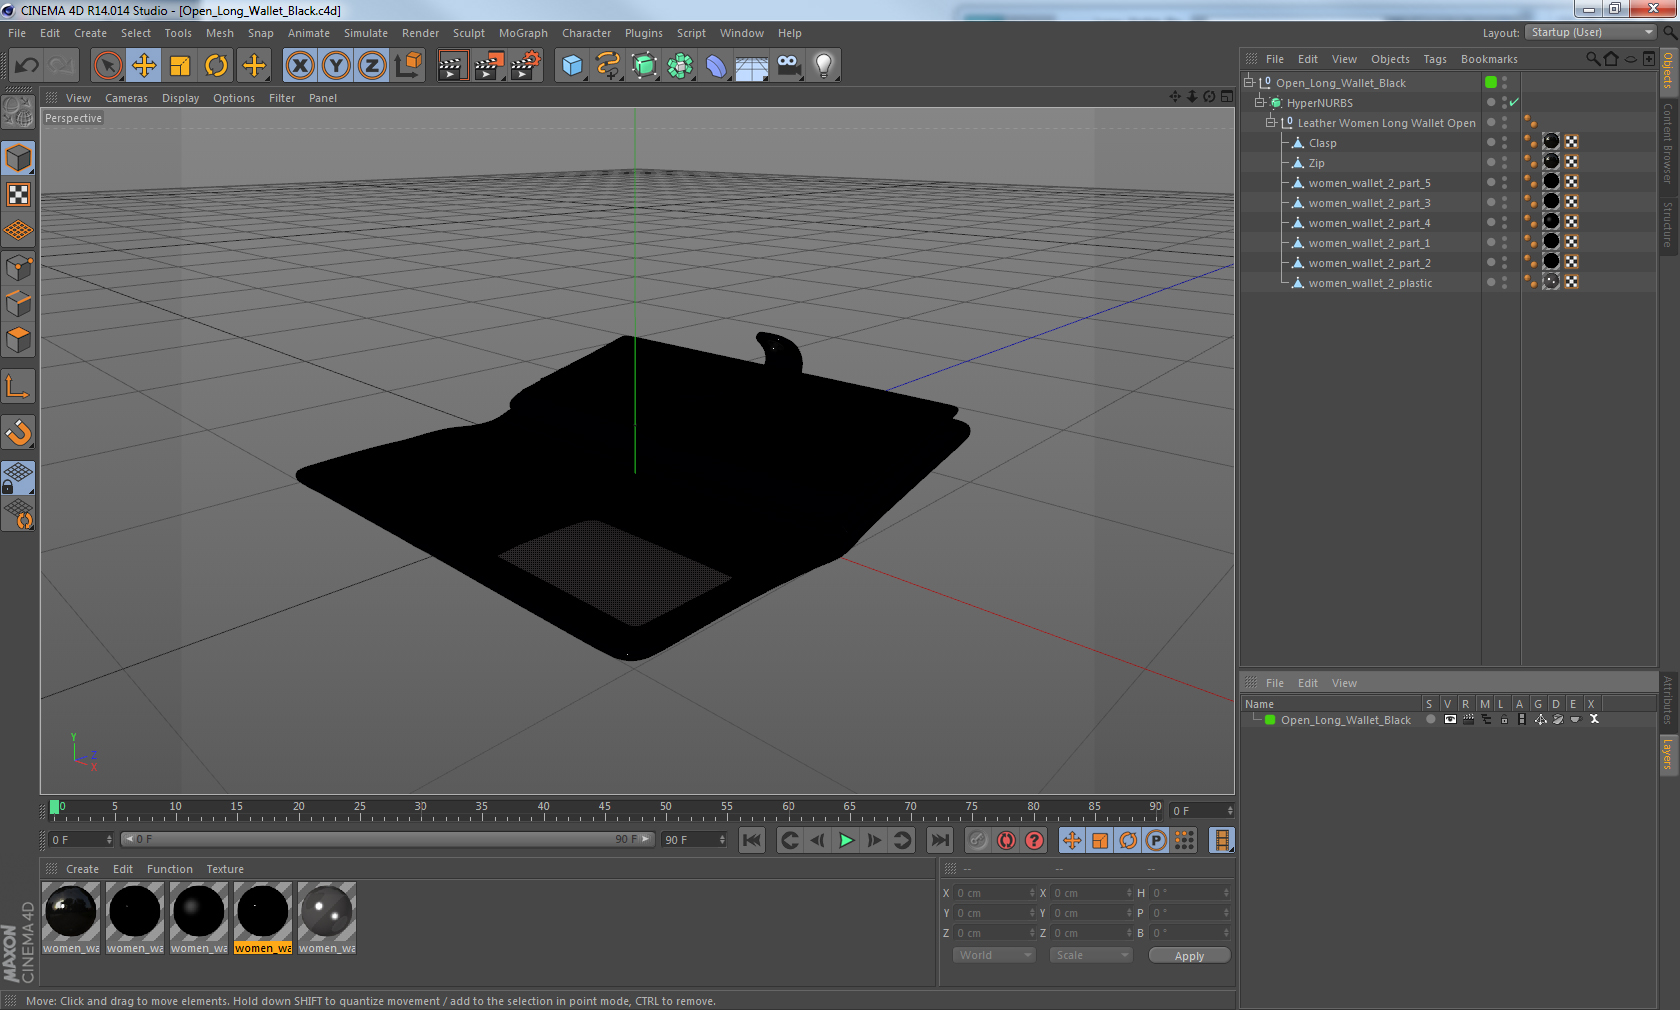Select the first glossy material swatch
Viewport: 1680px width, 1010px height.
click(x=71, y=918)
